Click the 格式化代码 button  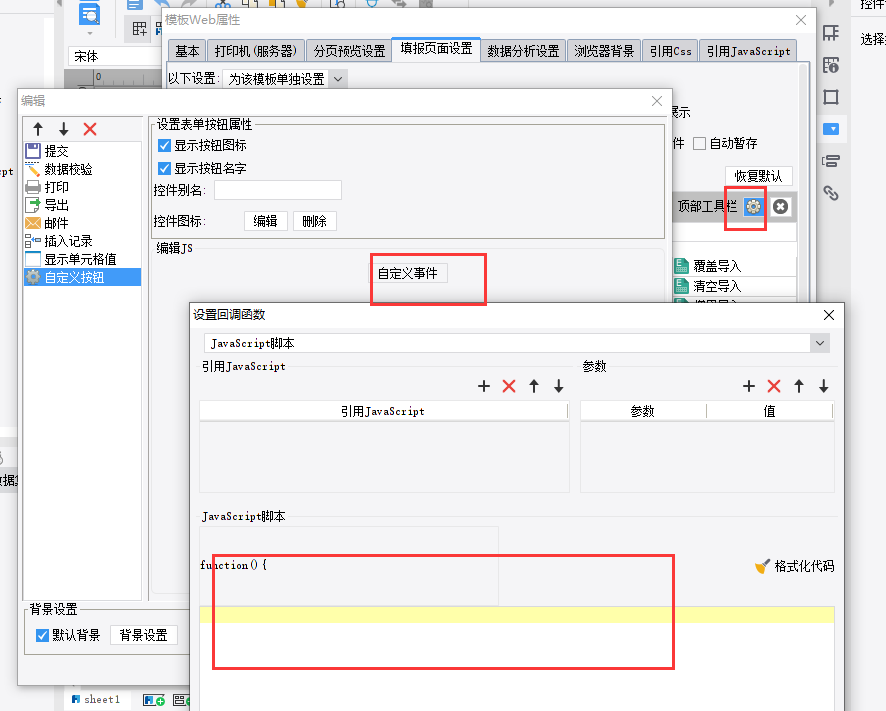click(794, 566)
